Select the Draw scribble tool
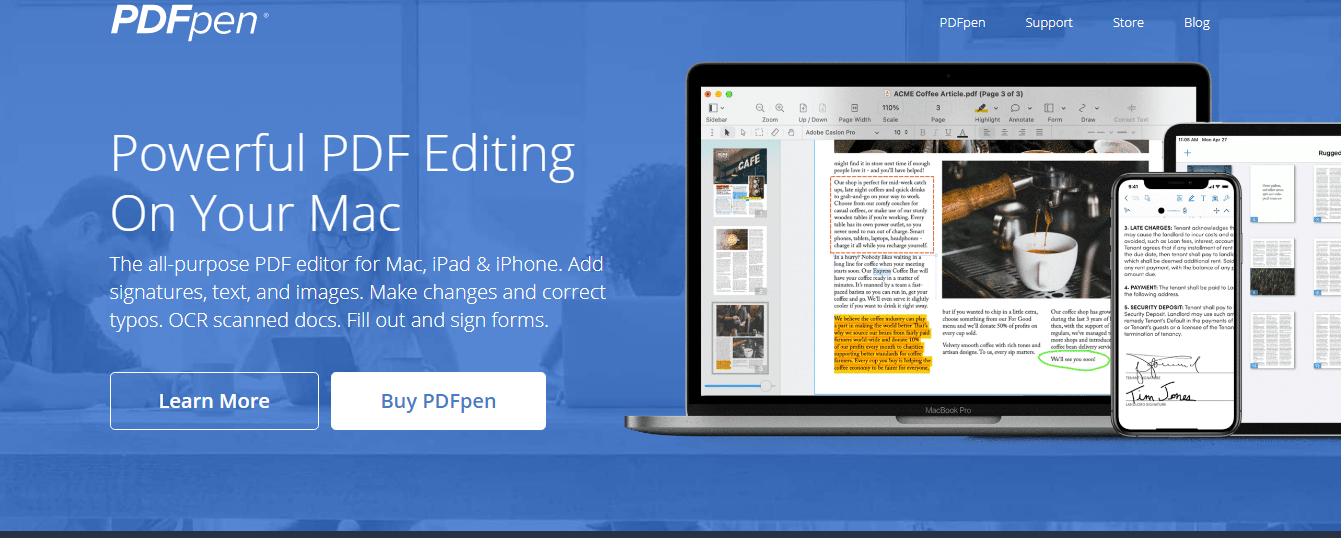Image resolution: width=1341 pixels, height=538 pixels. (x=1083, y=107)
